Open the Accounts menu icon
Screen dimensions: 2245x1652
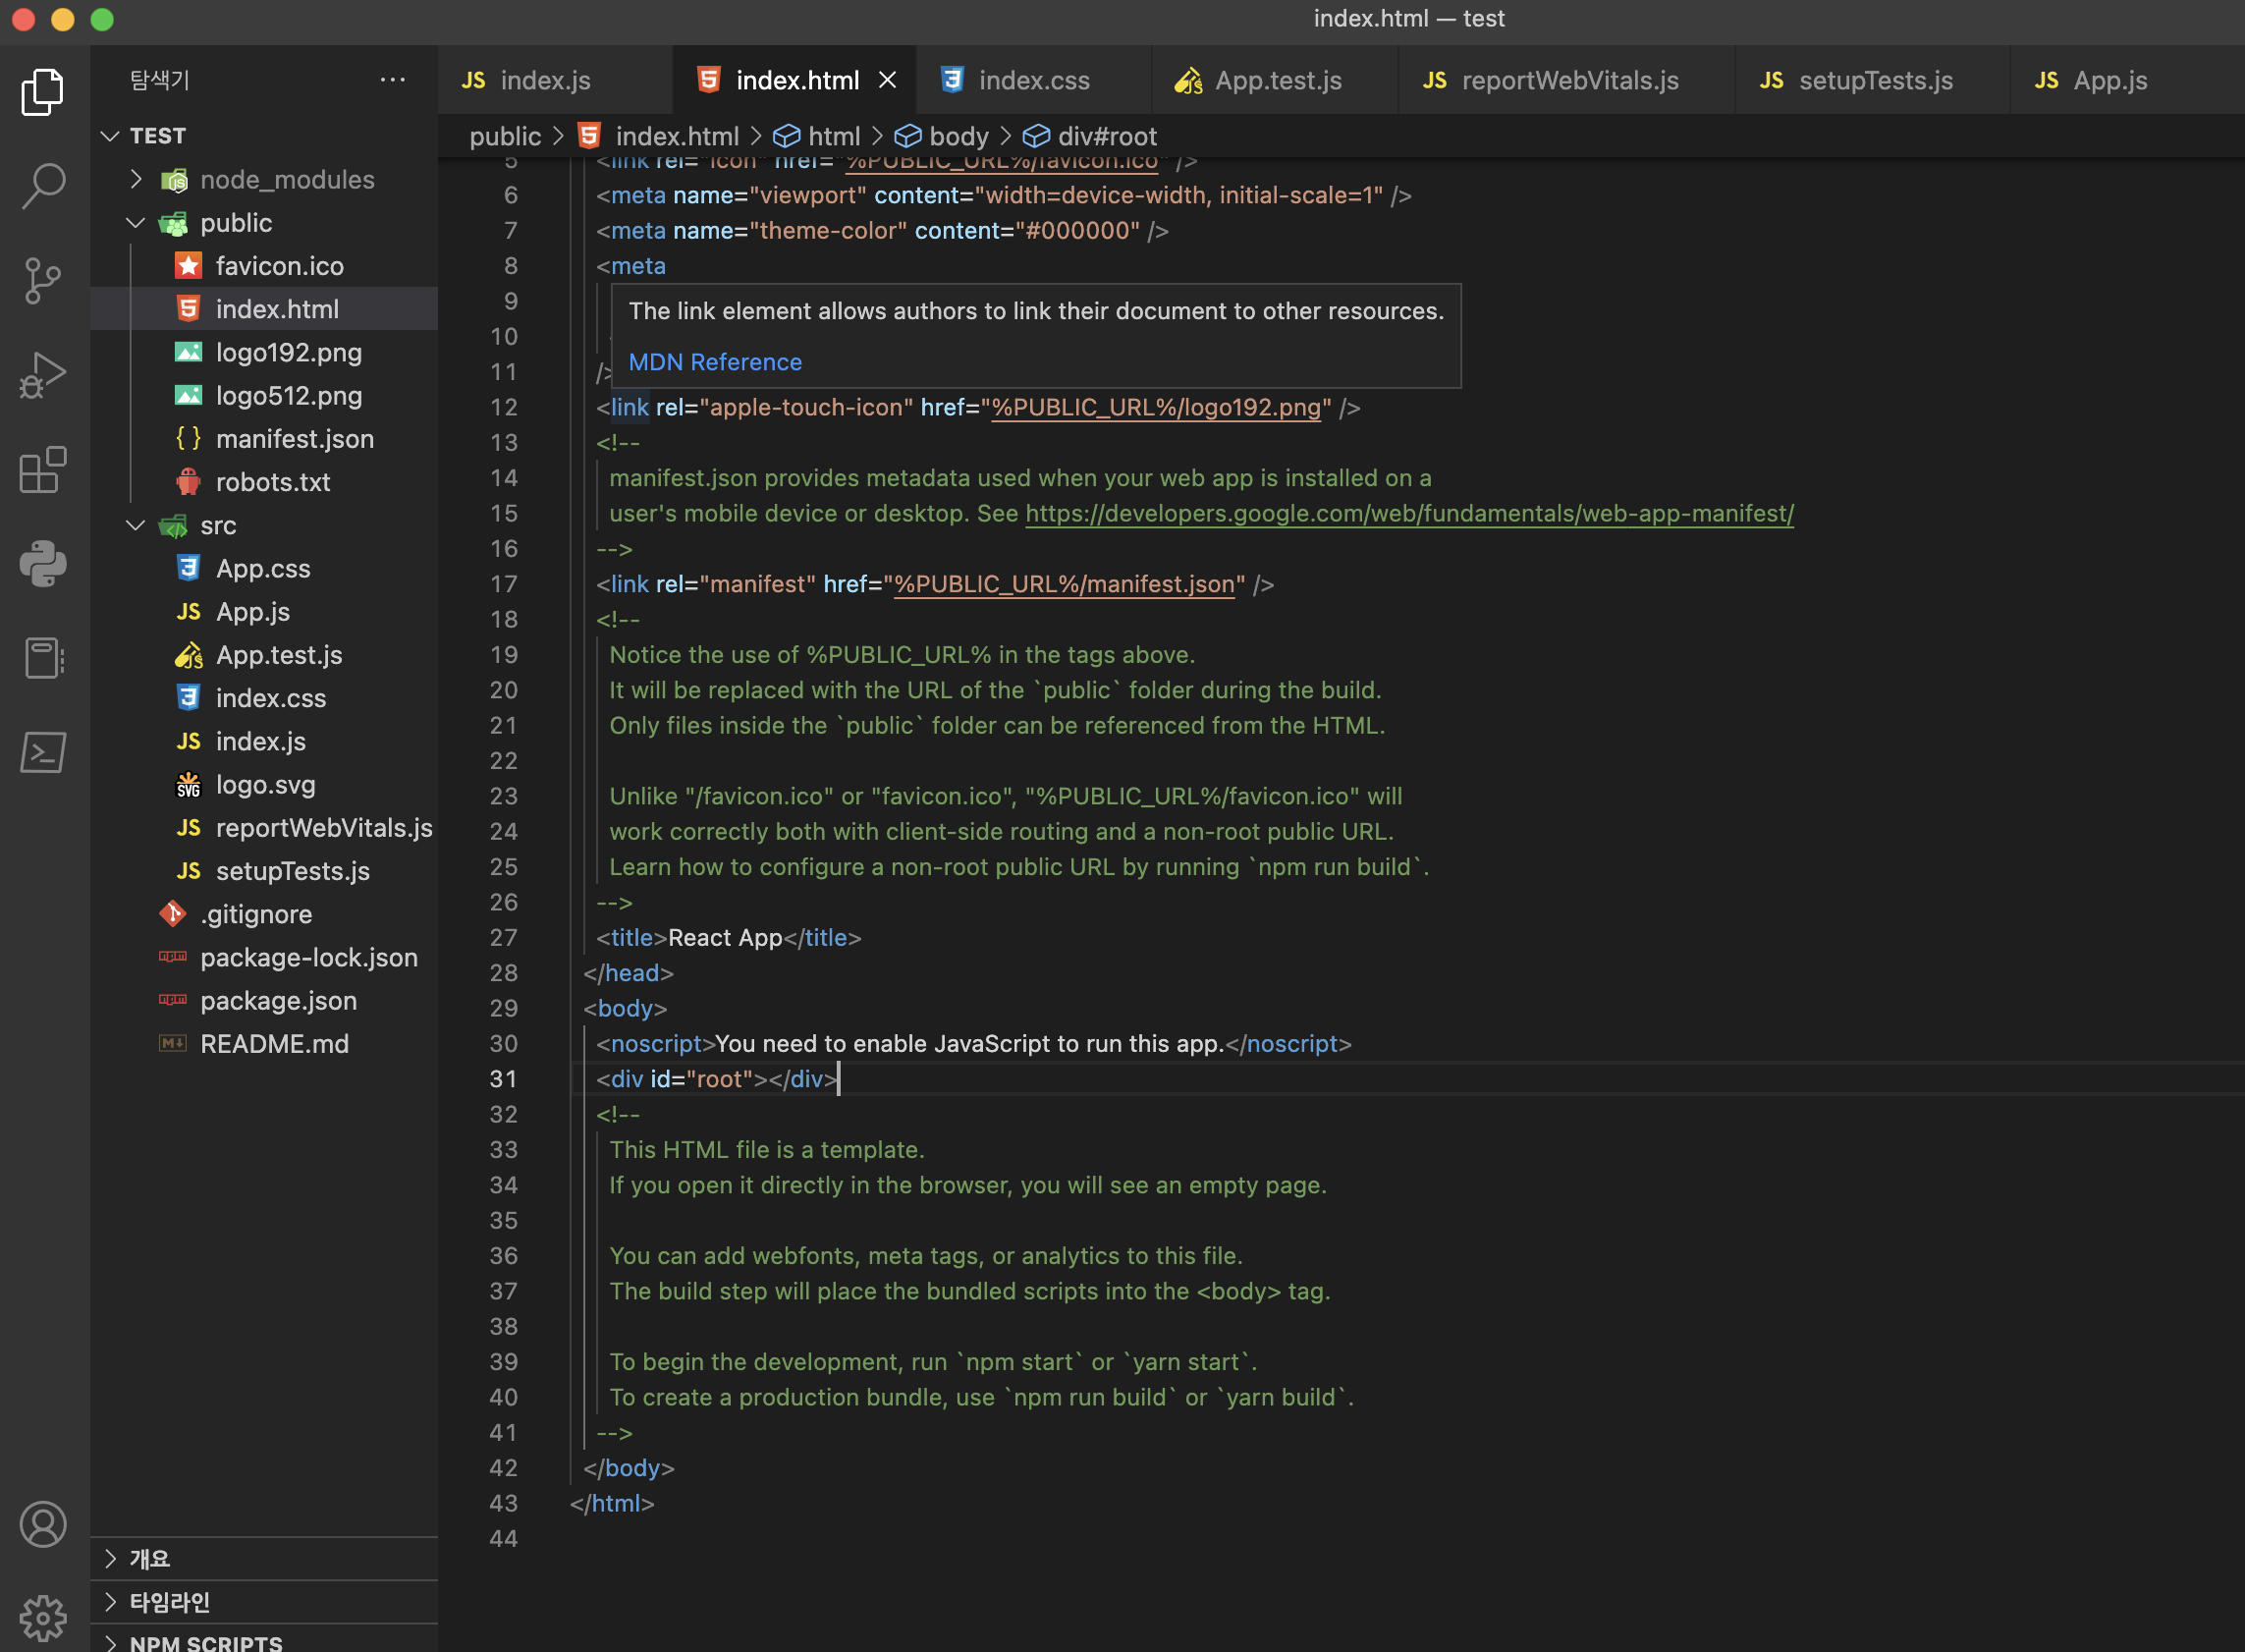(43, 1524)
